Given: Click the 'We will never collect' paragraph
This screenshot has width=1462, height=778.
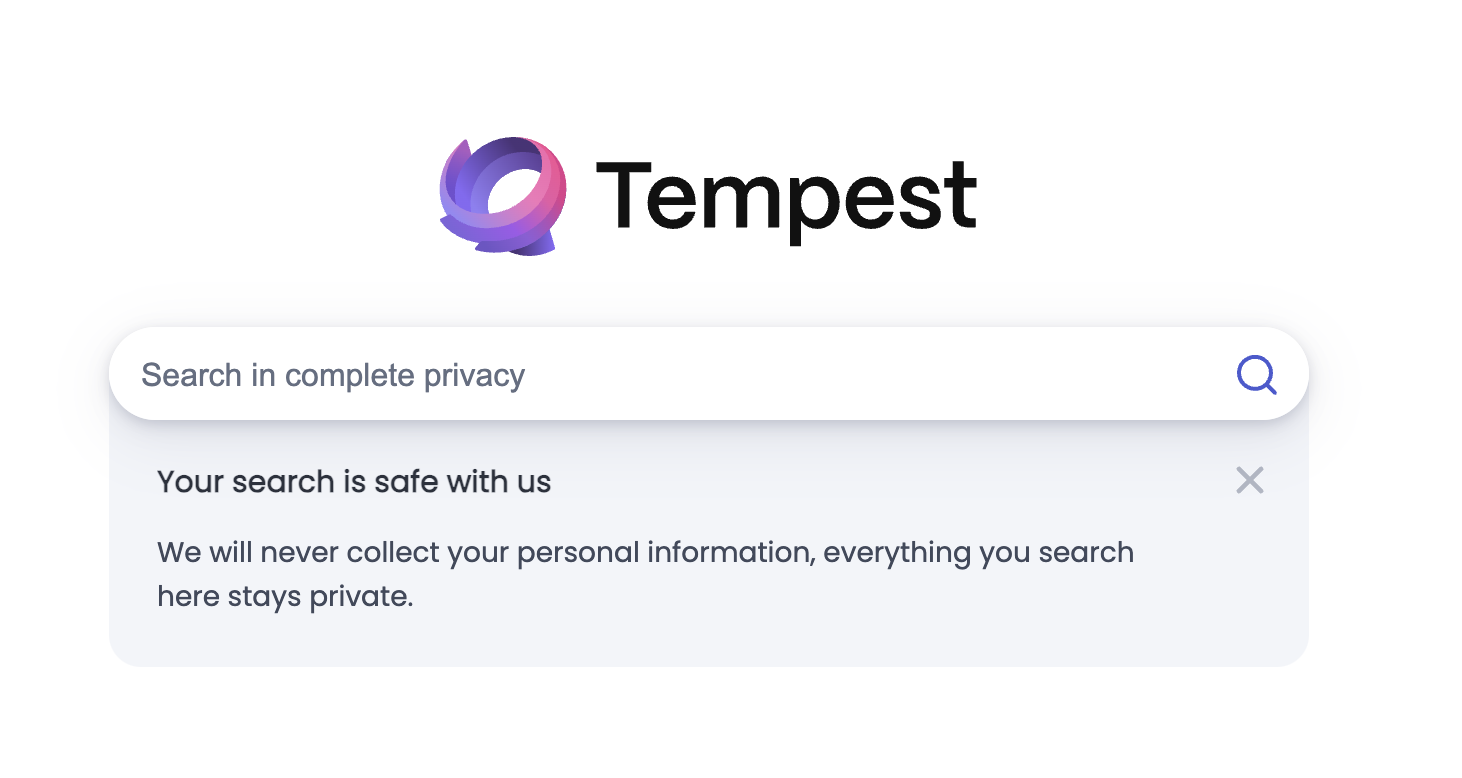Looking at the screenshot, I should [x=645, y=574].
